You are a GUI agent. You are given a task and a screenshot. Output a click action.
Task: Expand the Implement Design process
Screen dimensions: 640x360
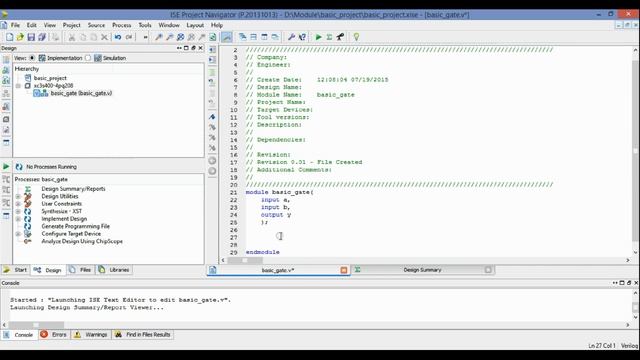(18, 219)
